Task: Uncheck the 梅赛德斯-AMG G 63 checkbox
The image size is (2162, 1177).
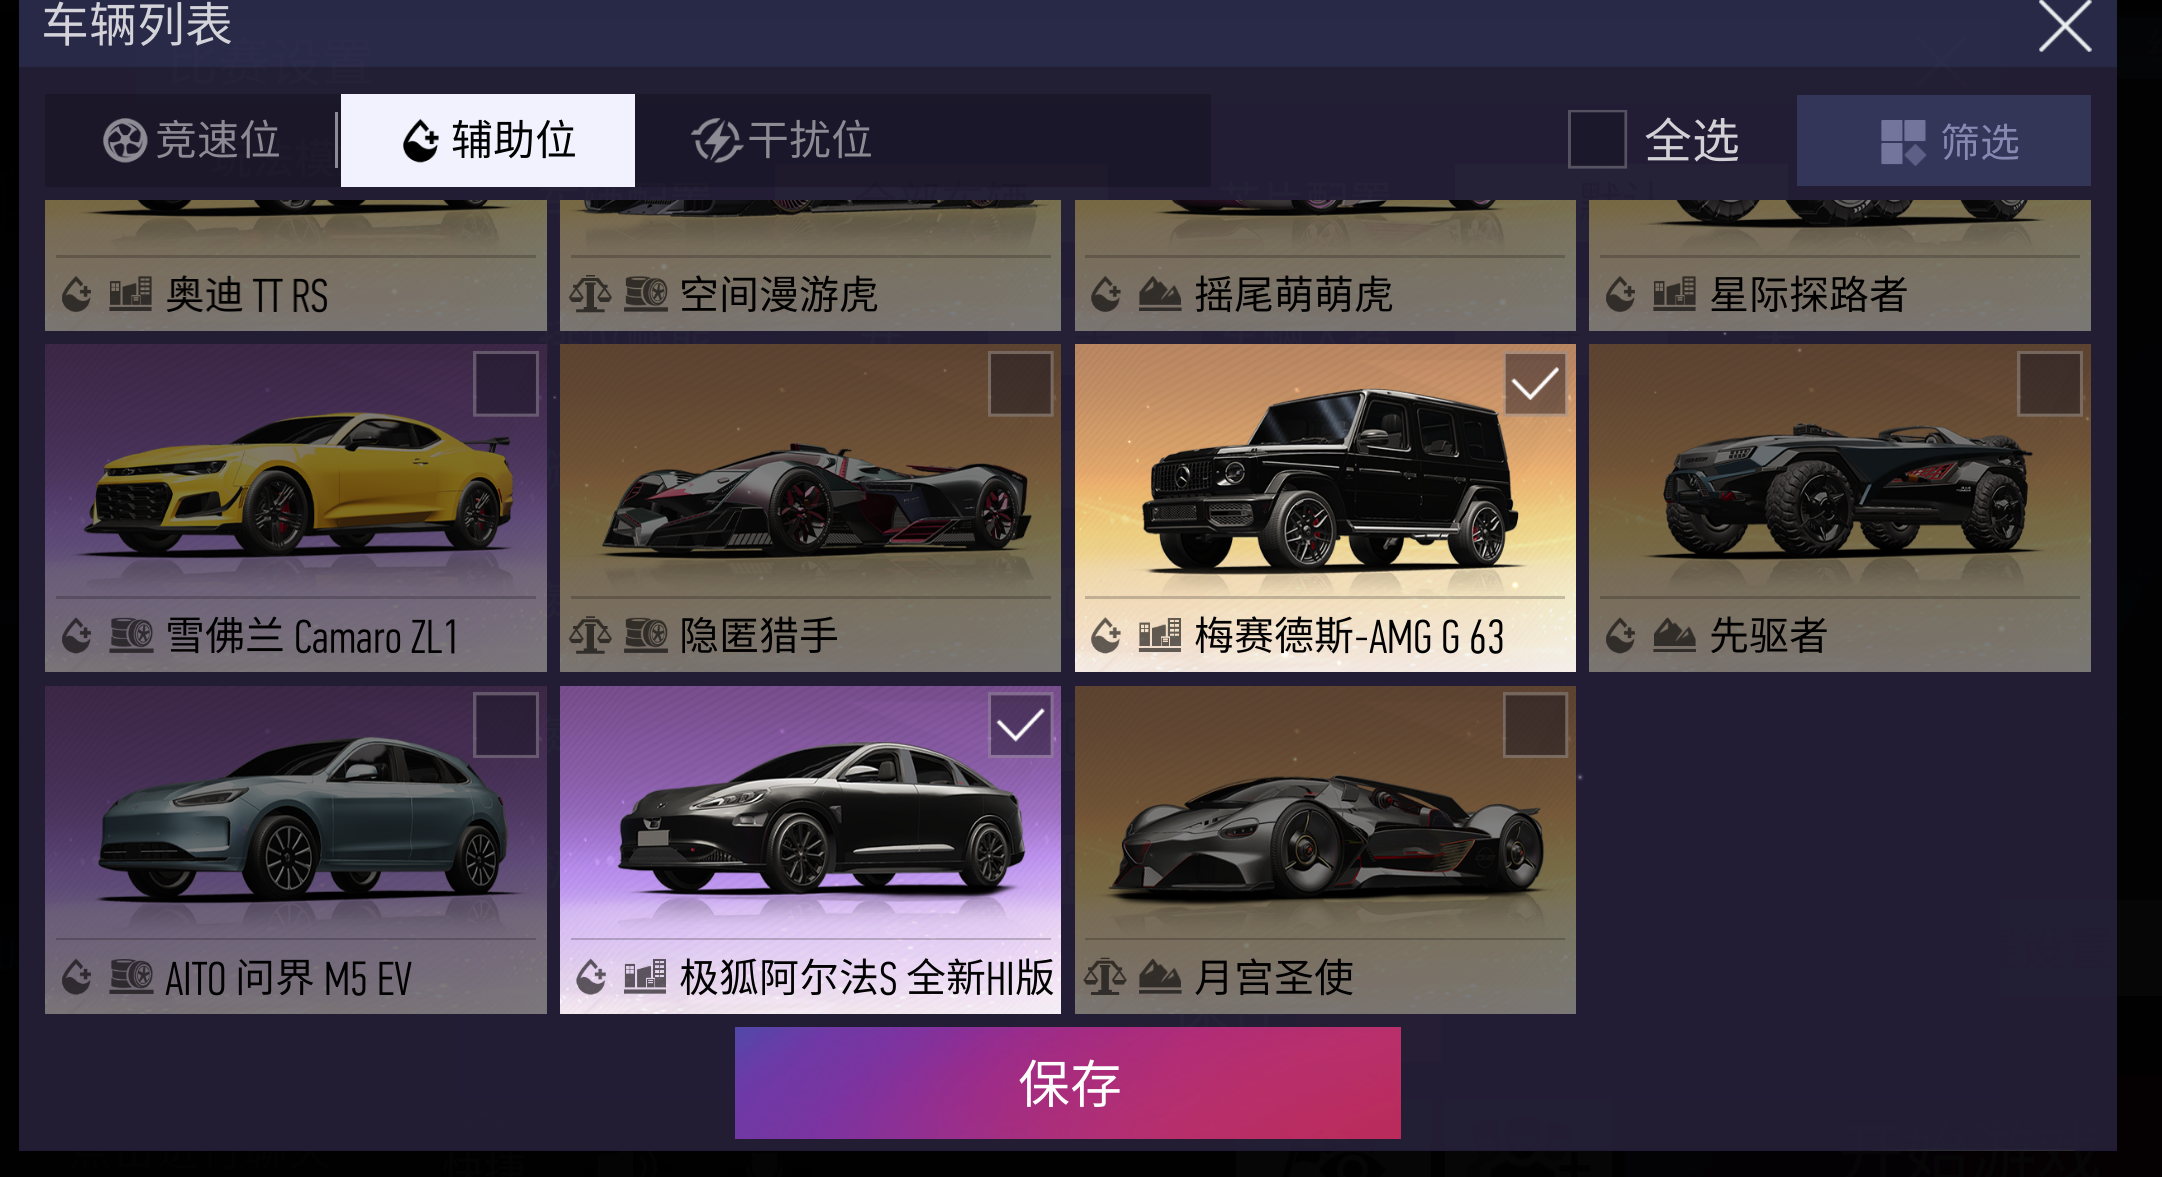Action: 1535,384
